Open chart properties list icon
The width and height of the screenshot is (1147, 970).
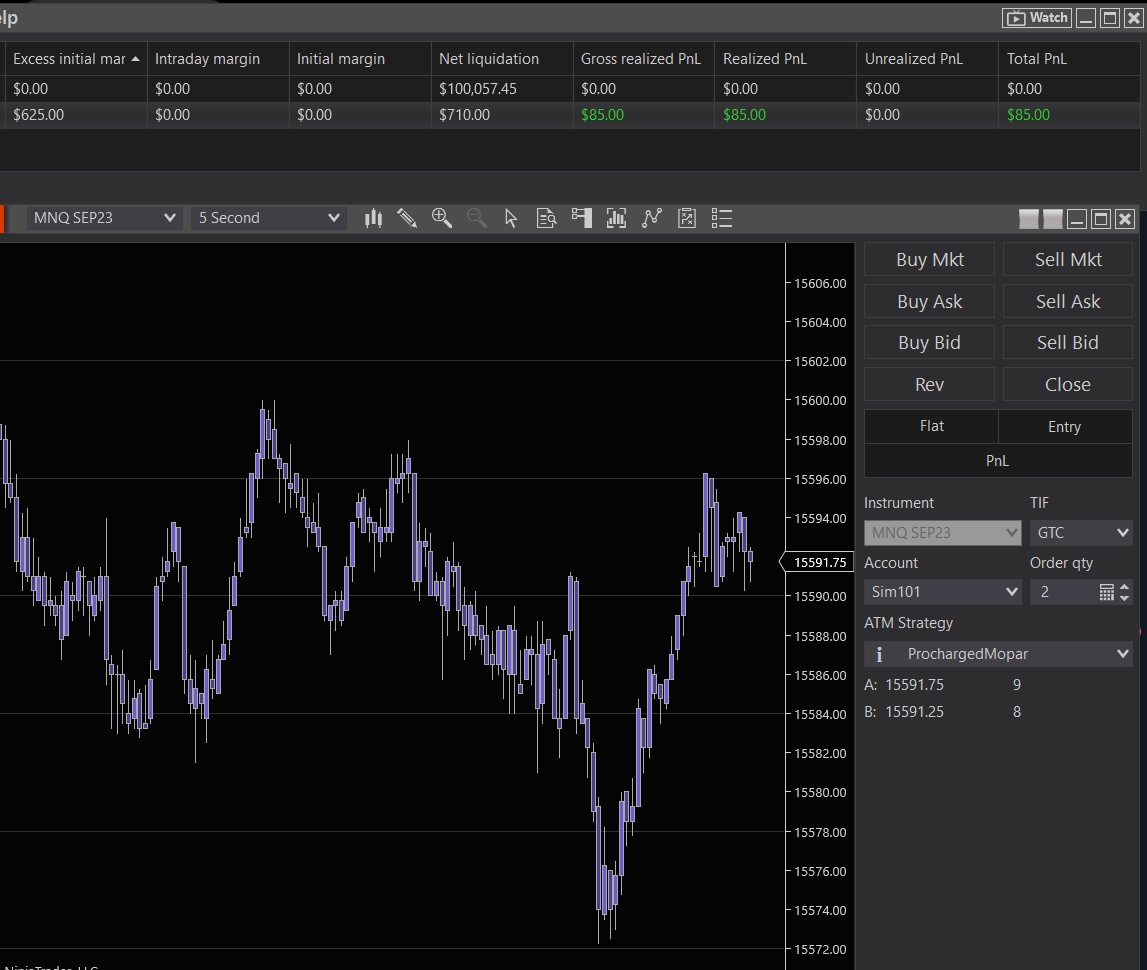(722, 218)
